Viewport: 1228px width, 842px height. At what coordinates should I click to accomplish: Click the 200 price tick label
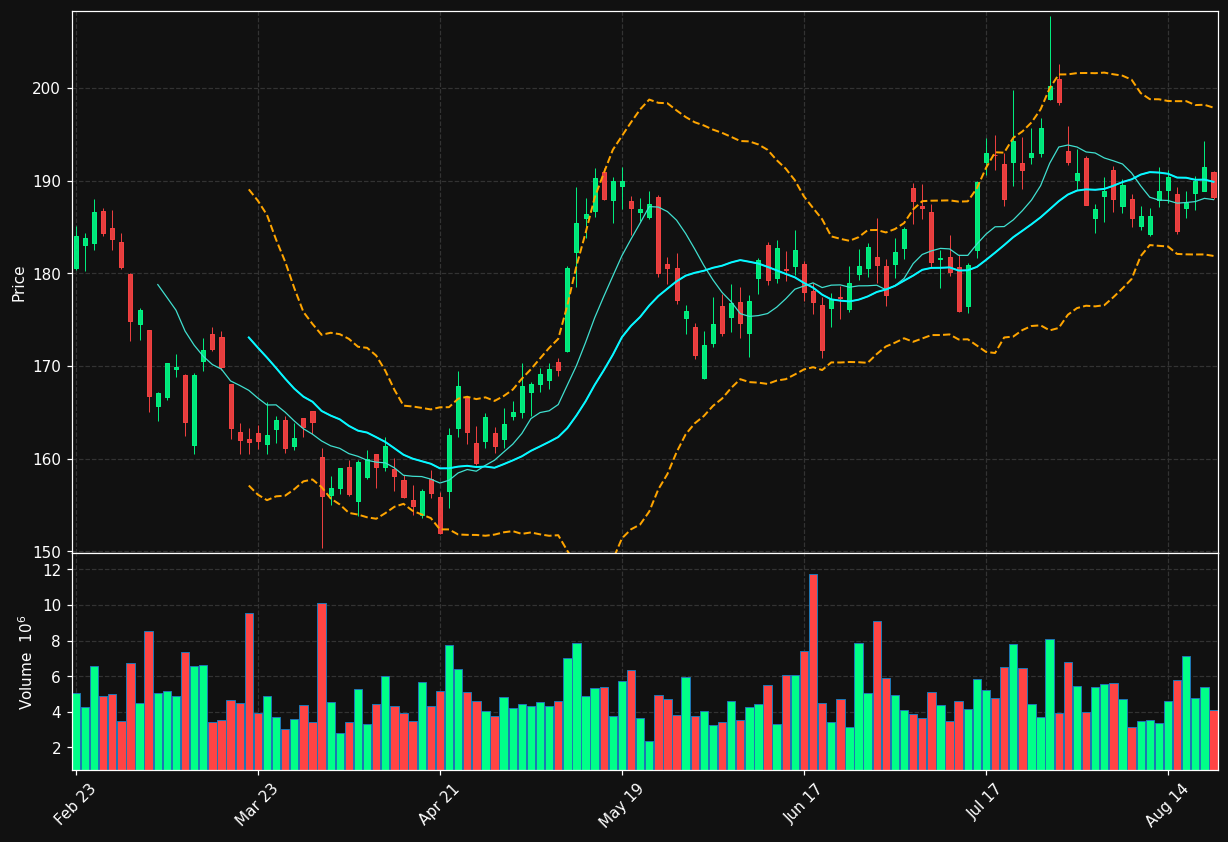pos(46,89)
